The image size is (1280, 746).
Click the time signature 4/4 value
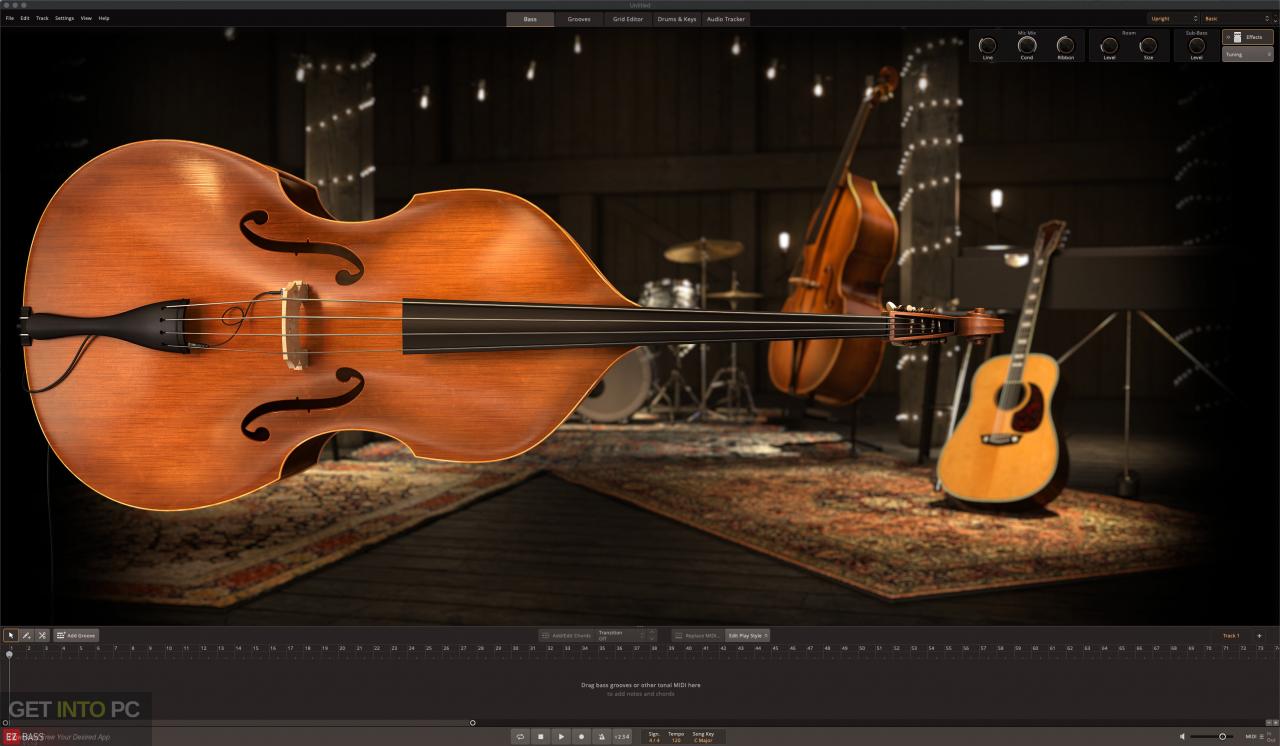(x=654, y=740)
